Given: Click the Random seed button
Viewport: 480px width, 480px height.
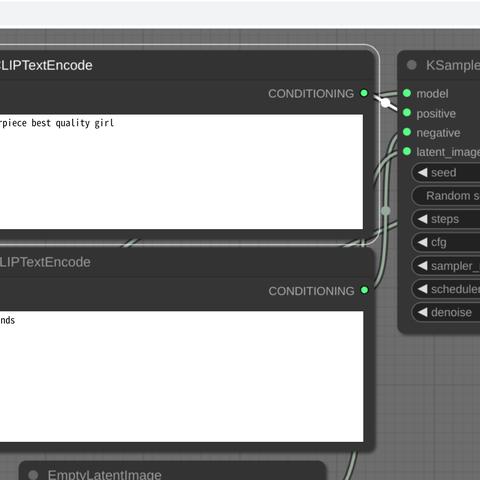Looking at the screenshot, I should (446, 196).
